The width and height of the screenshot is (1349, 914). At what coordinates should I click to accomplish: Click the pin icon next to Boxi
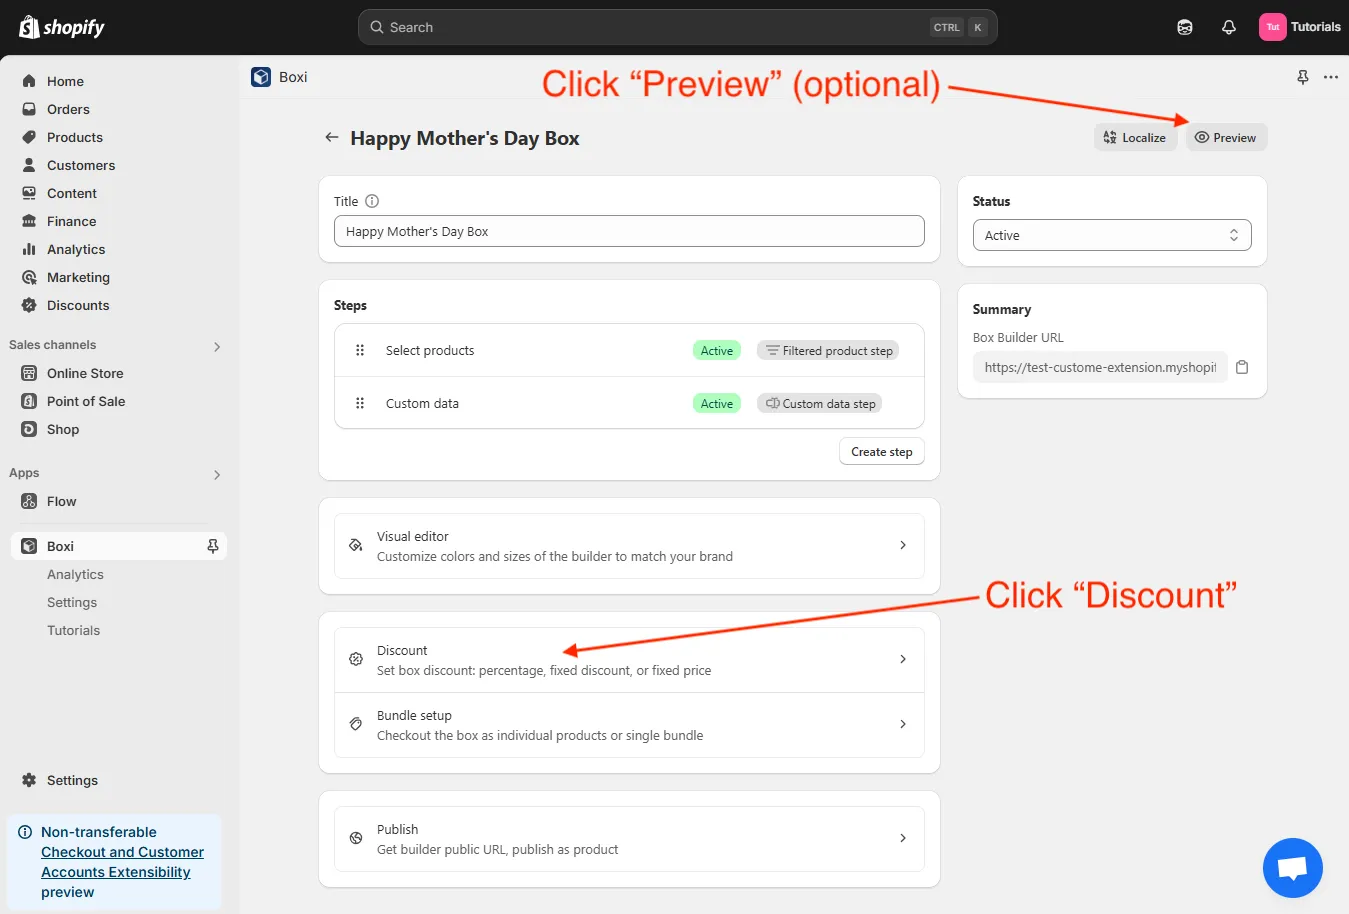pyautogui.click(x=212, y=546)
